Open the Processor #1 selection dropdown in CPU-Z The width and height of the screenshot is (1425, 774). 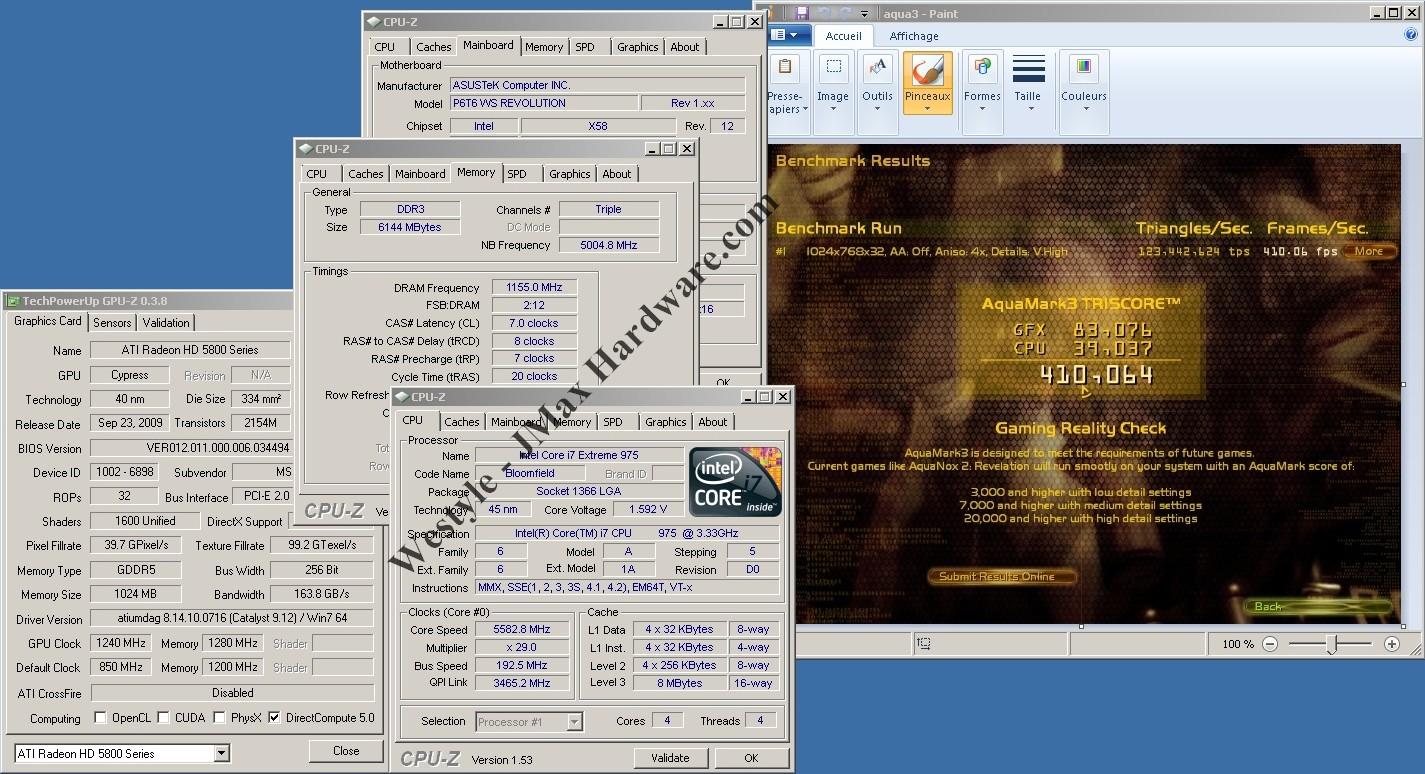point(574,721)
